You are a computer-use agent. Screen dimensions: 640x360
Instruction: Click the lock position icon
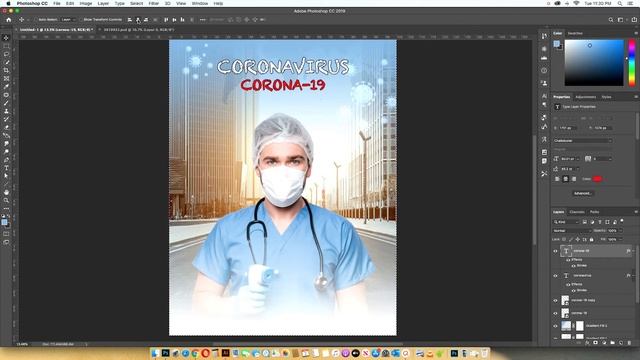[x=578, y=239]
